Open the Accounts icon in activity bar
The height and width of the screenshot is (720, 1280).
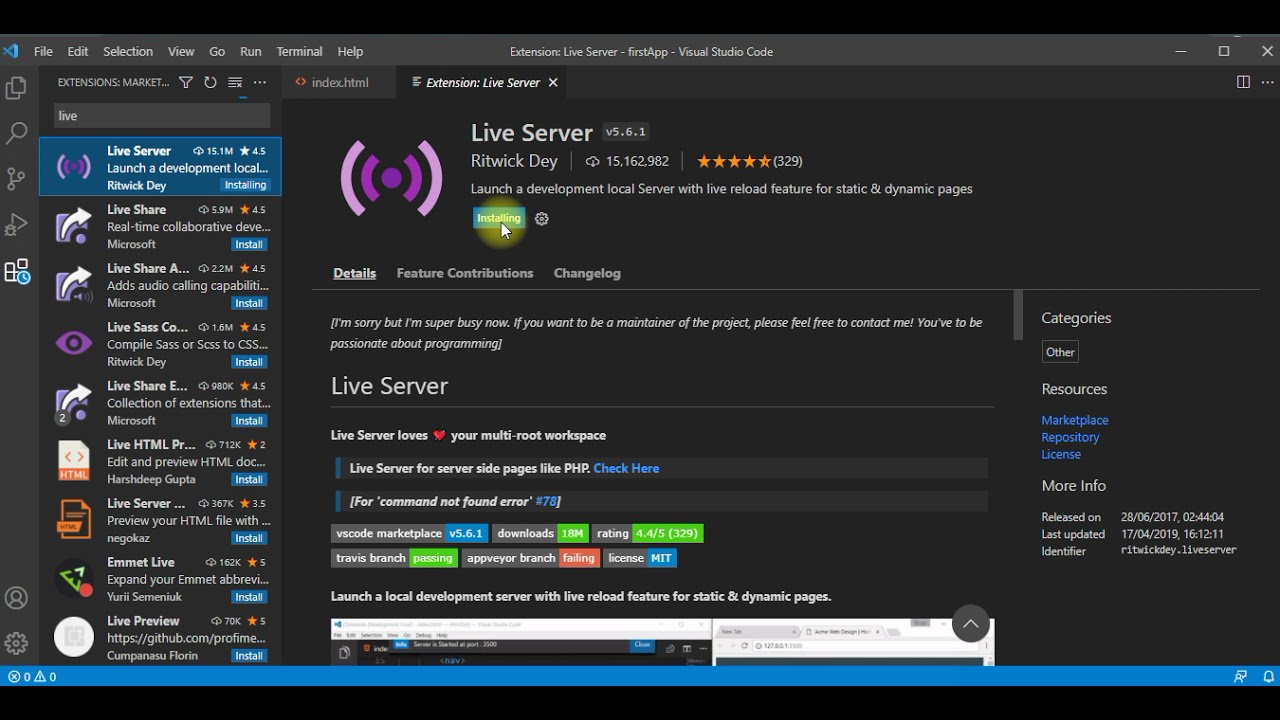pyautogui.click(x=16, y=598)
